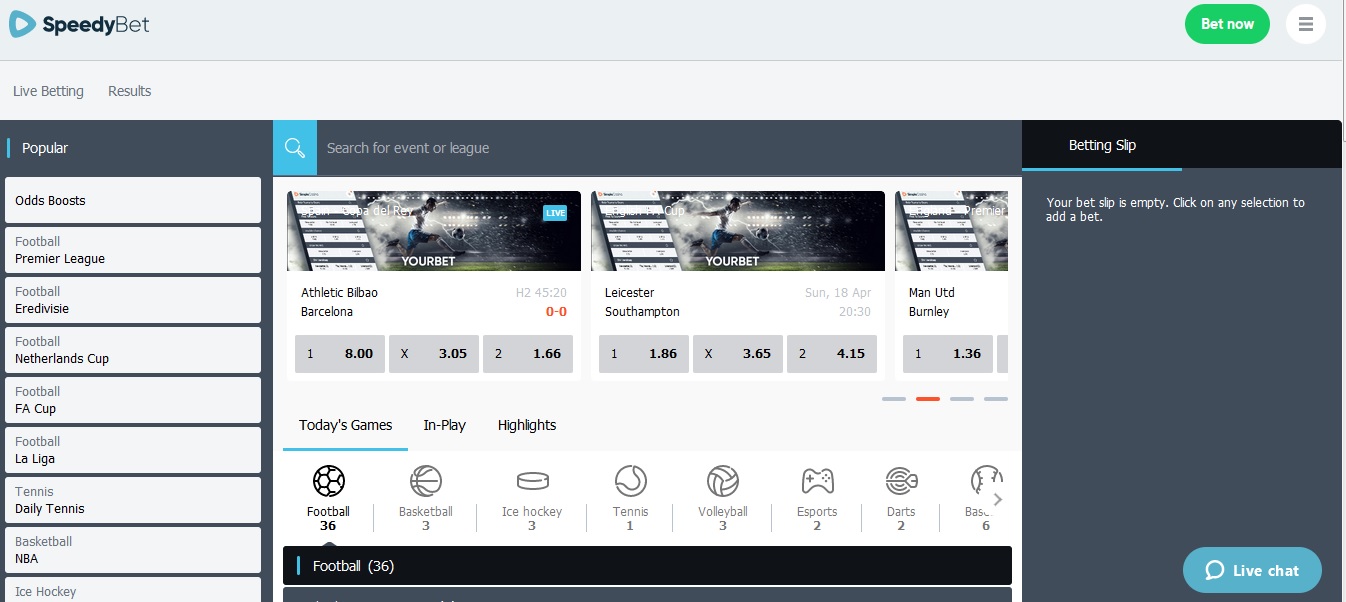Screen dimensions: 1346x602
Task: Select the Tennis sport icon
Action: tap(630, 482)
